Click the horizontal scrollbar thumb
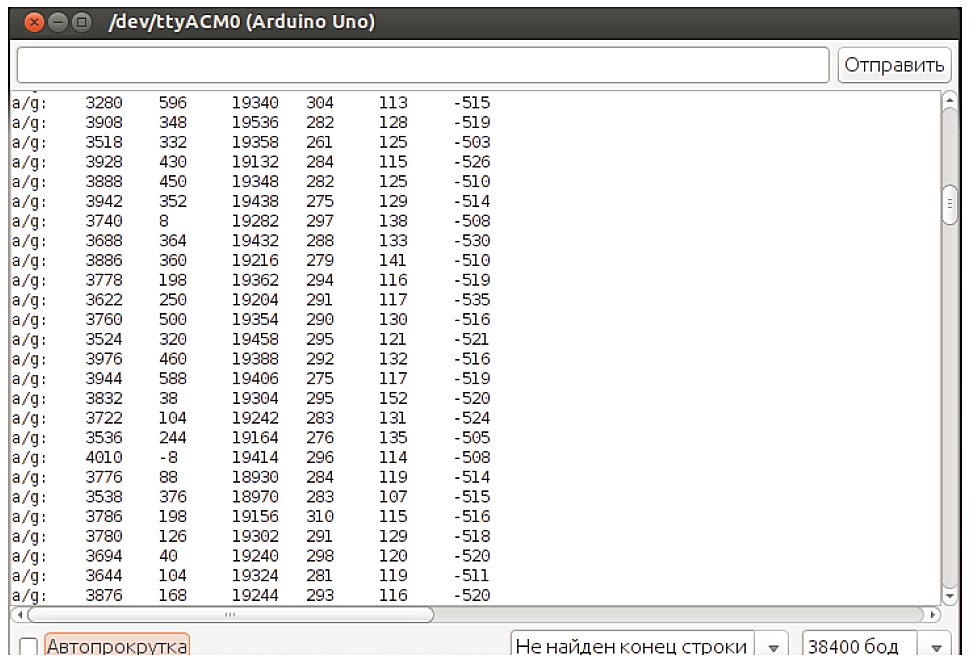Viewport: 971px width, 671px height. coord(229,614)
